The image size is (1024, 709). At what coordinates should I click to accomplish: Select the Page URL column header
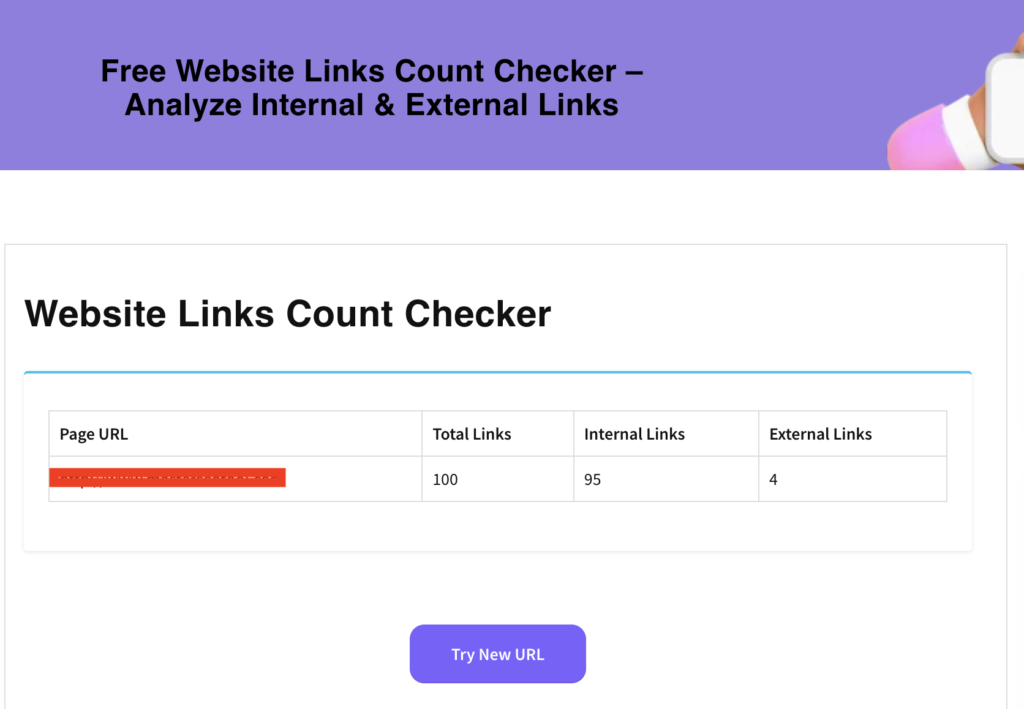(x=93, y=433)
